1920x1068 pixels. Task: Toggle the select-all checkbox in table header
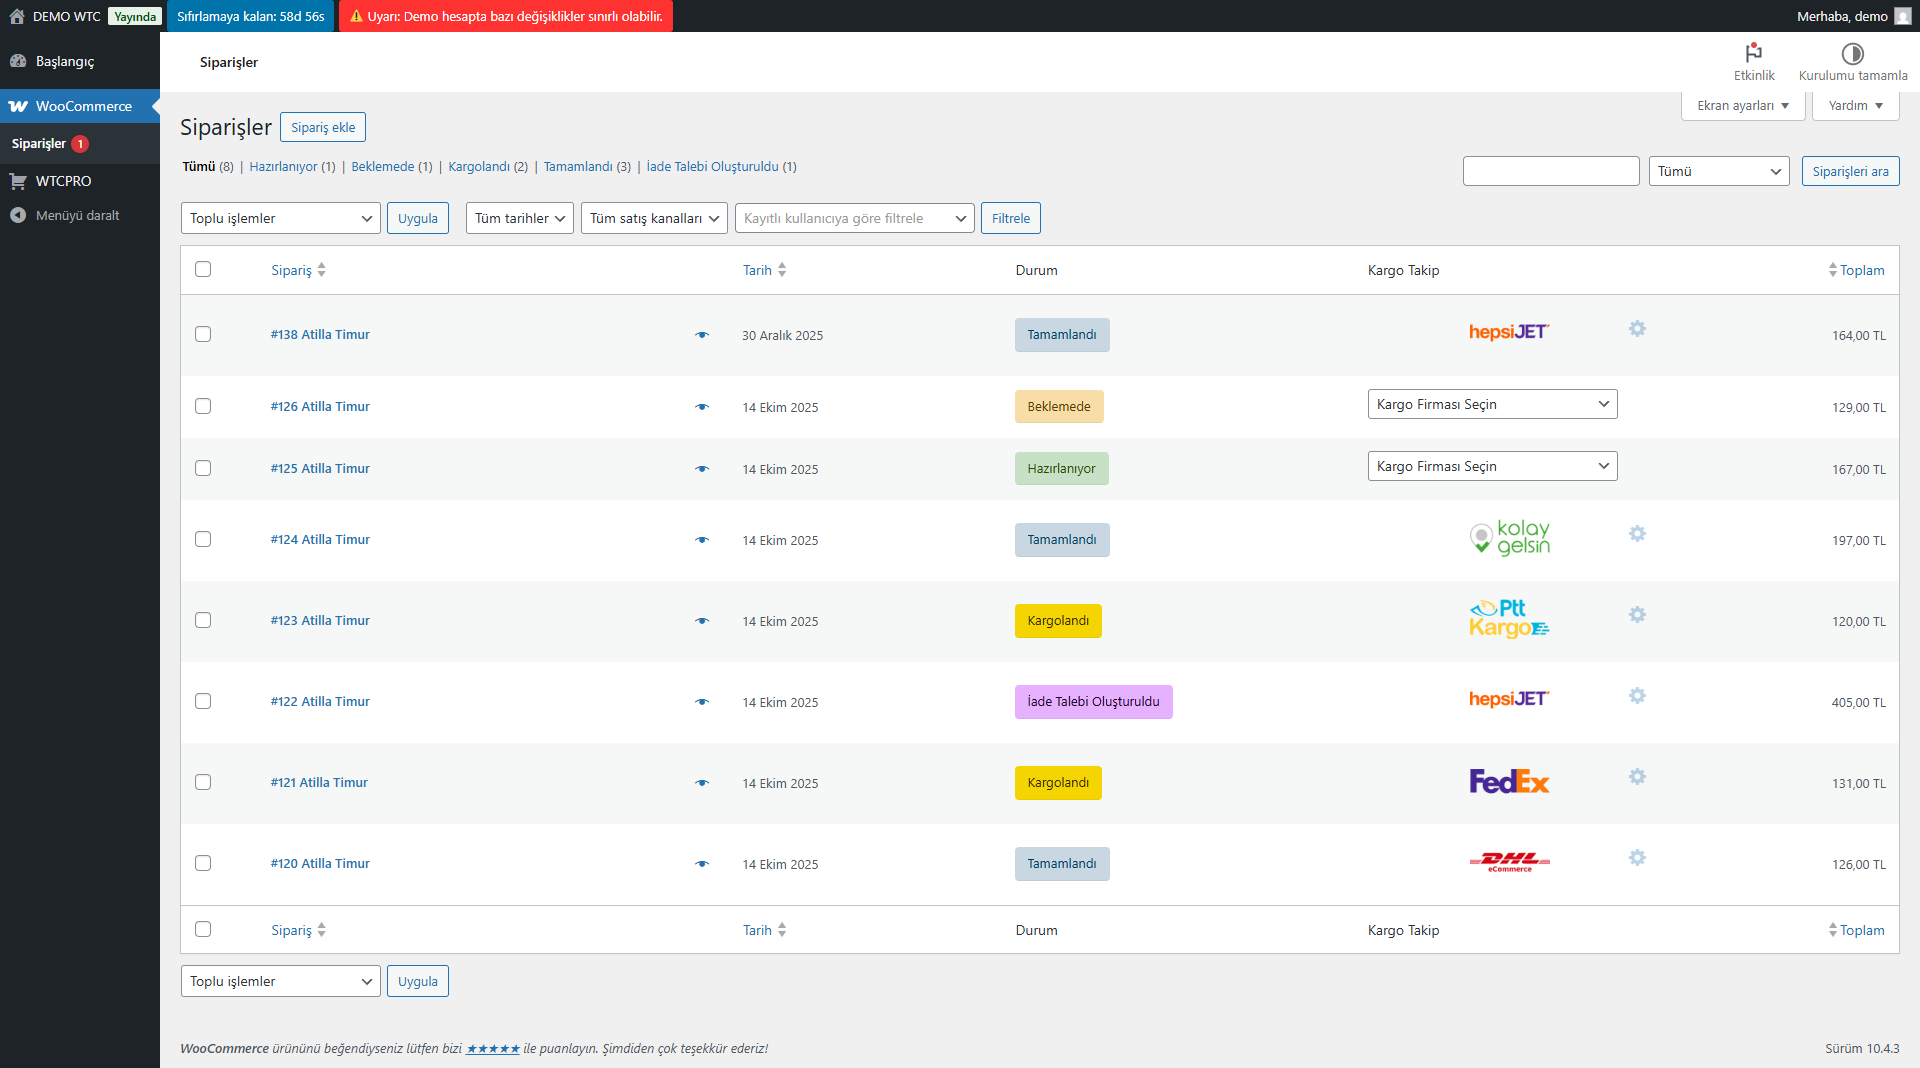203,269
